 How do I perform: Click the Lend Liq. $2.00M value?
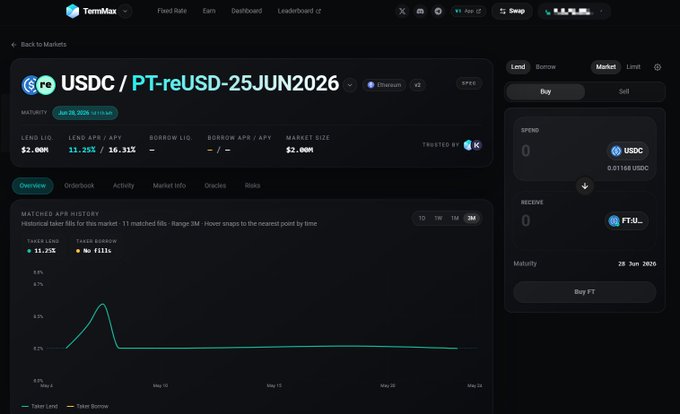coord(35,150)
